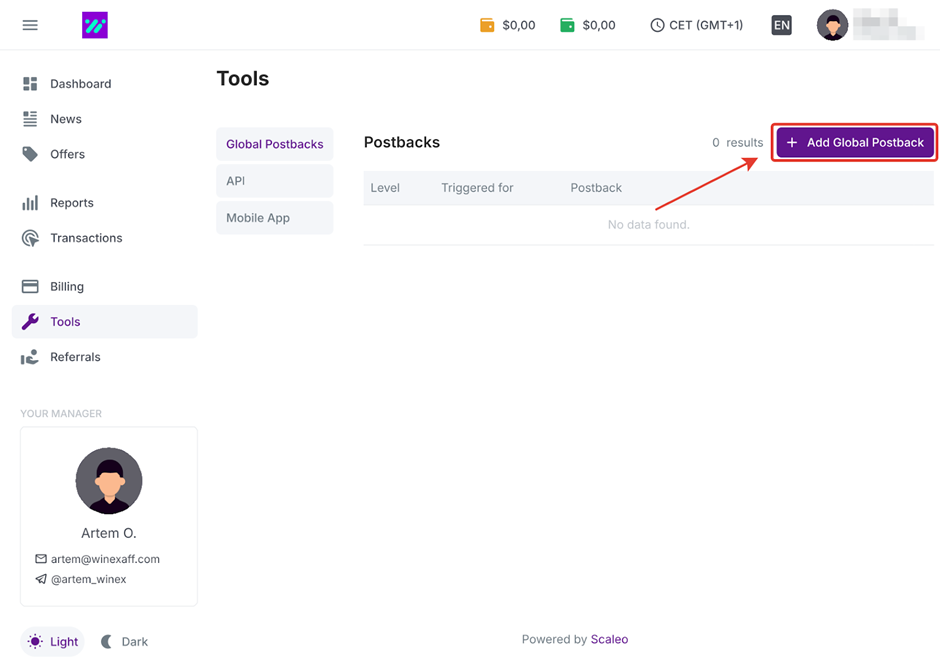940x664 pixels.
Task: Open Transactions in the sidebar
Action: [86, 238]
